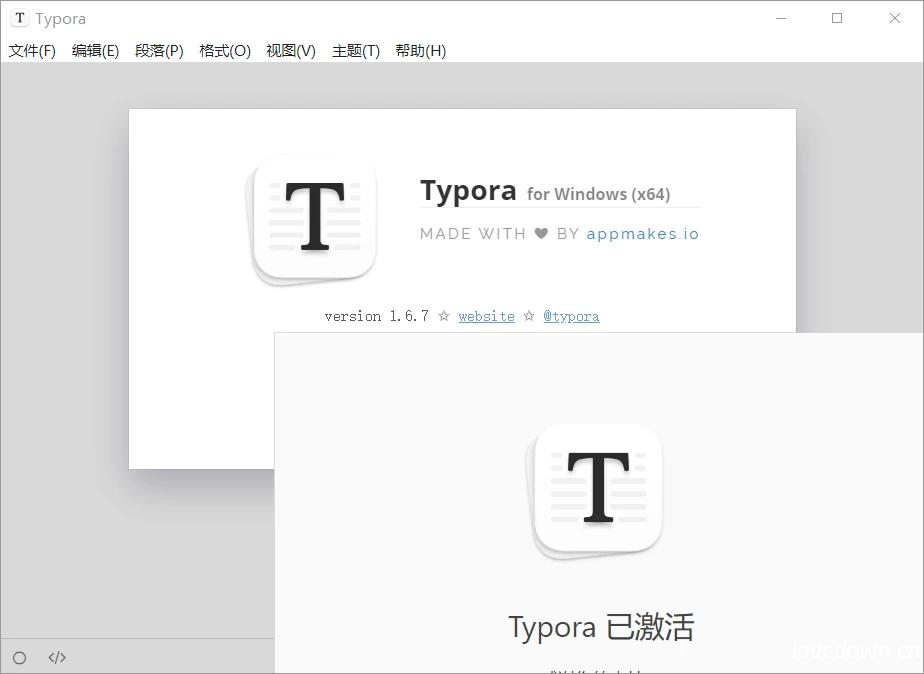Visit the appmakes.io link
Image resolution: width=924 pixels, height=674 pixels.
[643, 233]
